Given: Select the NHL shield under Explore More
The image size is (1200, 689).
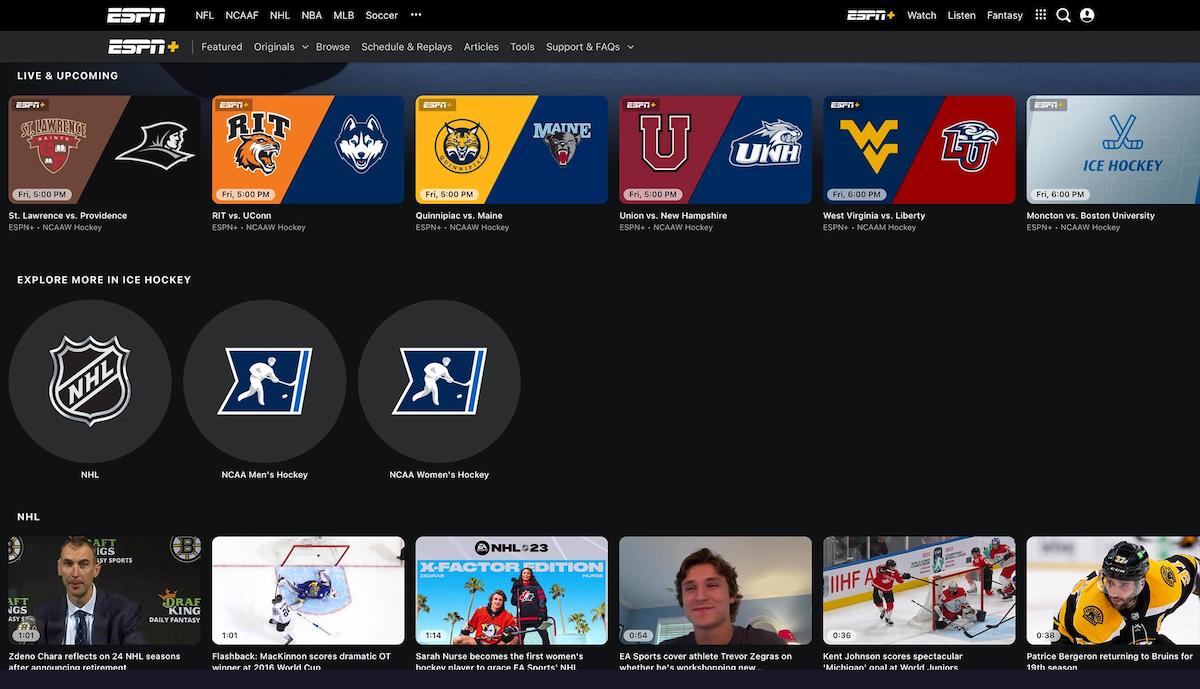Looking at the screenshot, I should pos(90,381).
